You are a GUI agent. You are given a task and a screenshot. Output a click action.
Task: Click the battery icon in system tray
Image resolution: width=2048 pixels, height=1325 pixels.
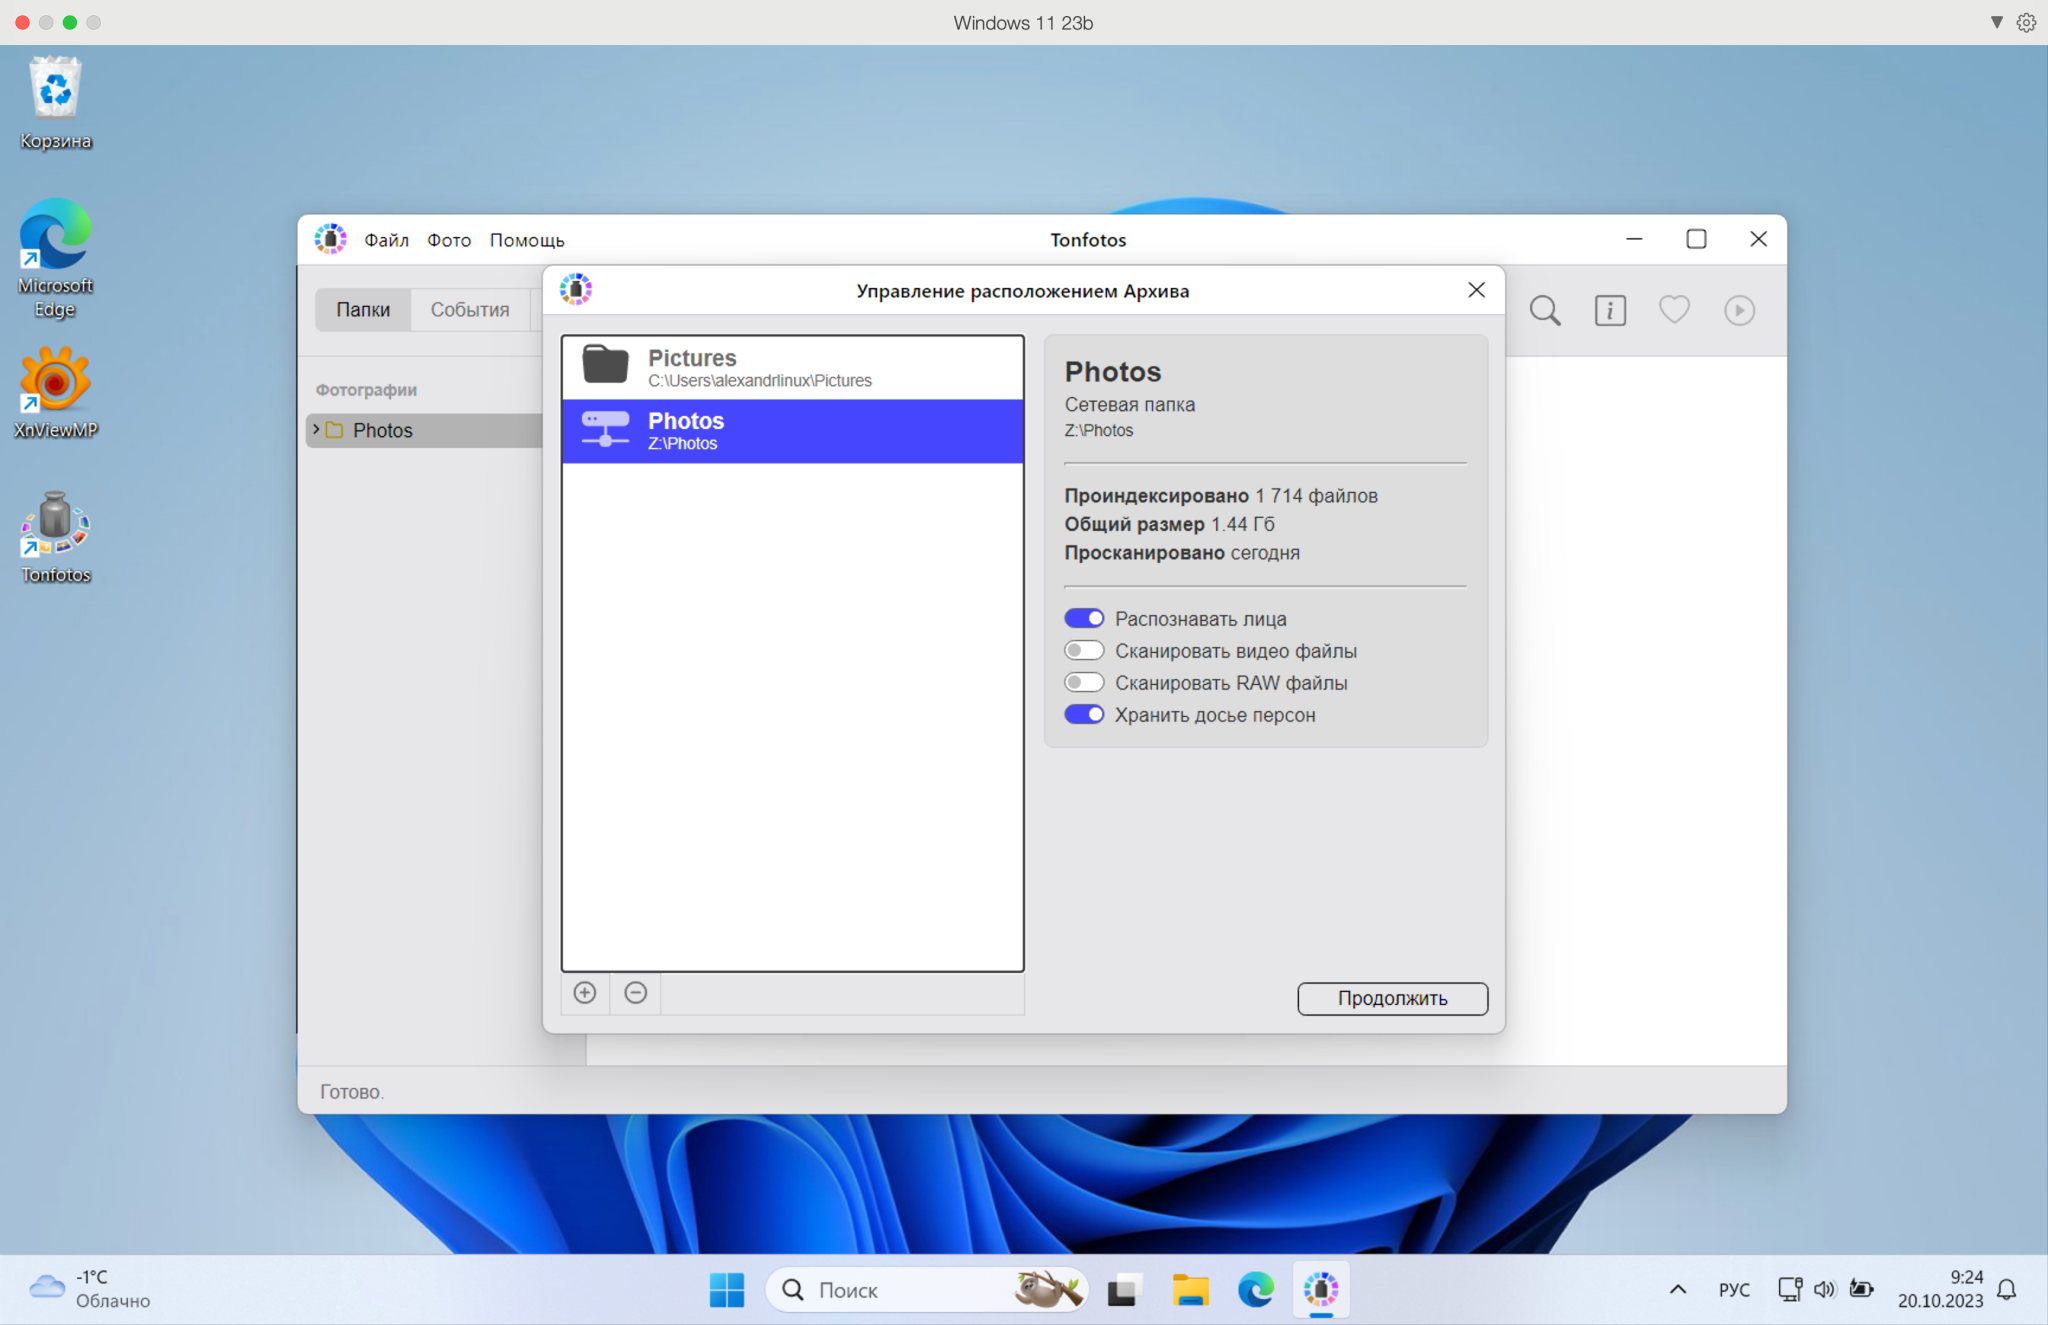coord(1861,1290)
